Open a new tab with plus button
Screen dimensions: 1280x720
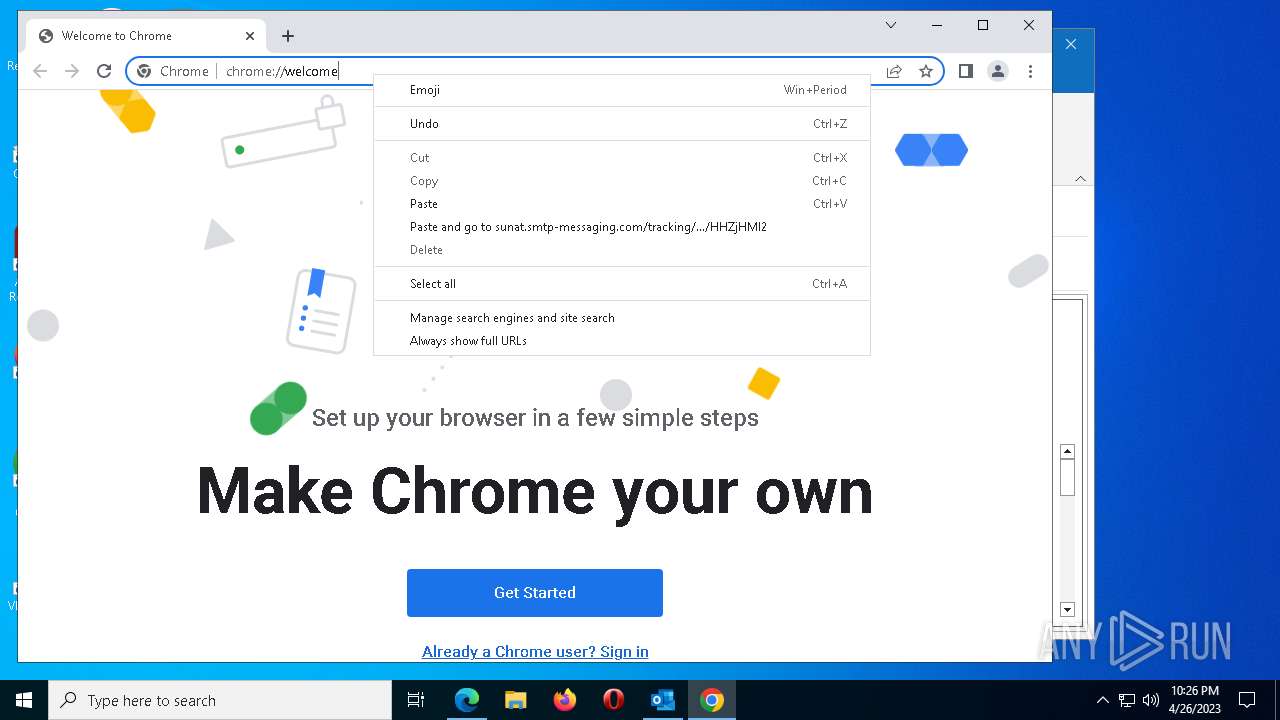288,36
